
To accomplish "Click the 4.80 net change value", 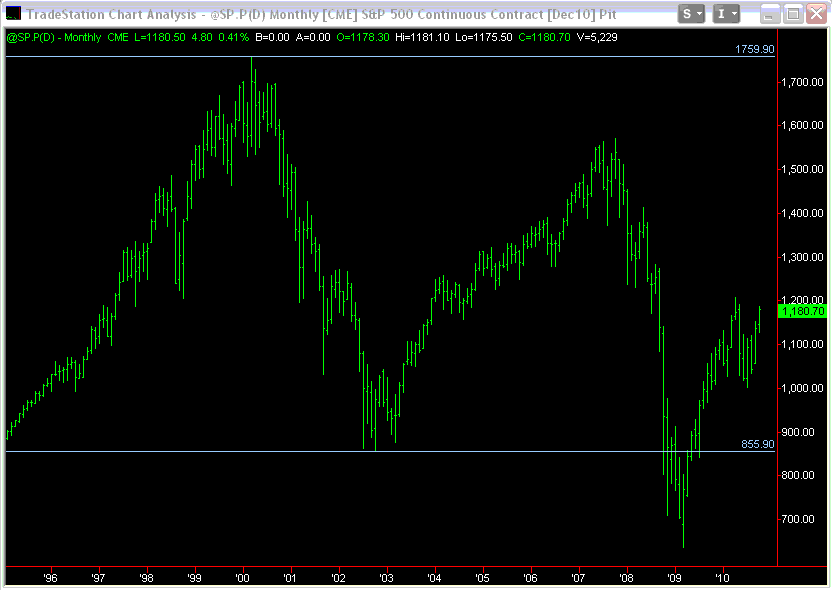I will click(x=202, y=37).
